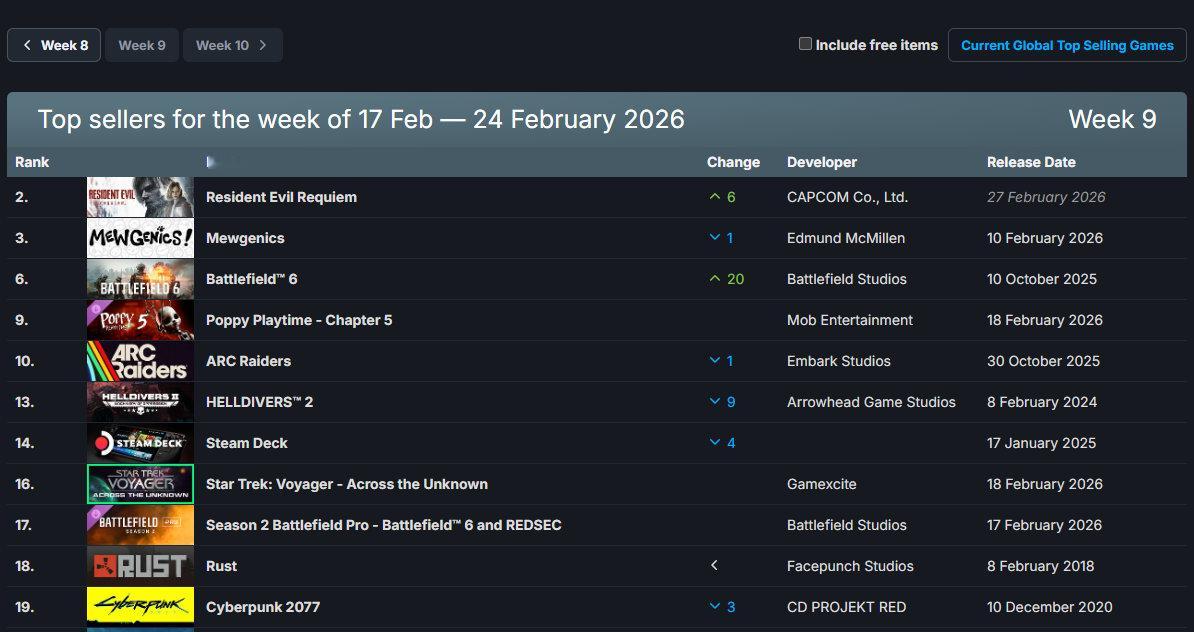Open Poppy Playtime - Chapter 5 title
The width and height of the screenshot is (1194, 632).
[299, 321]
